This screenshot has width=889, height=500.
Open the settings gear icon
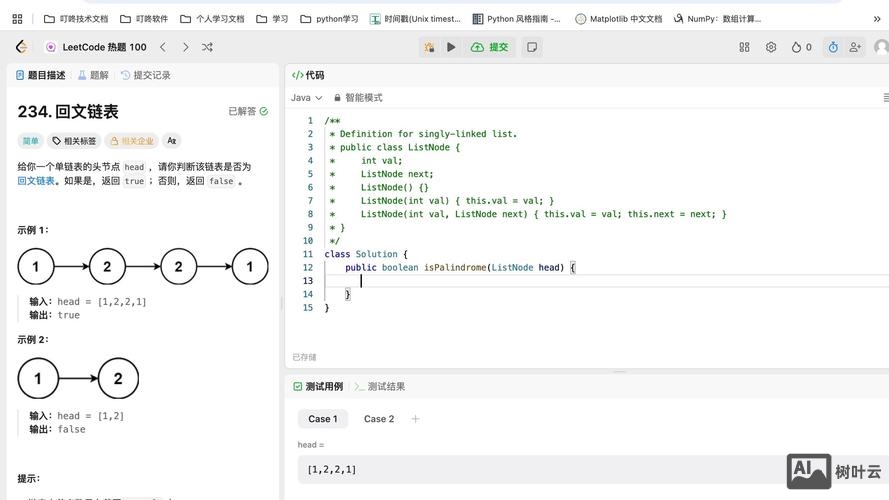[771, 47]
